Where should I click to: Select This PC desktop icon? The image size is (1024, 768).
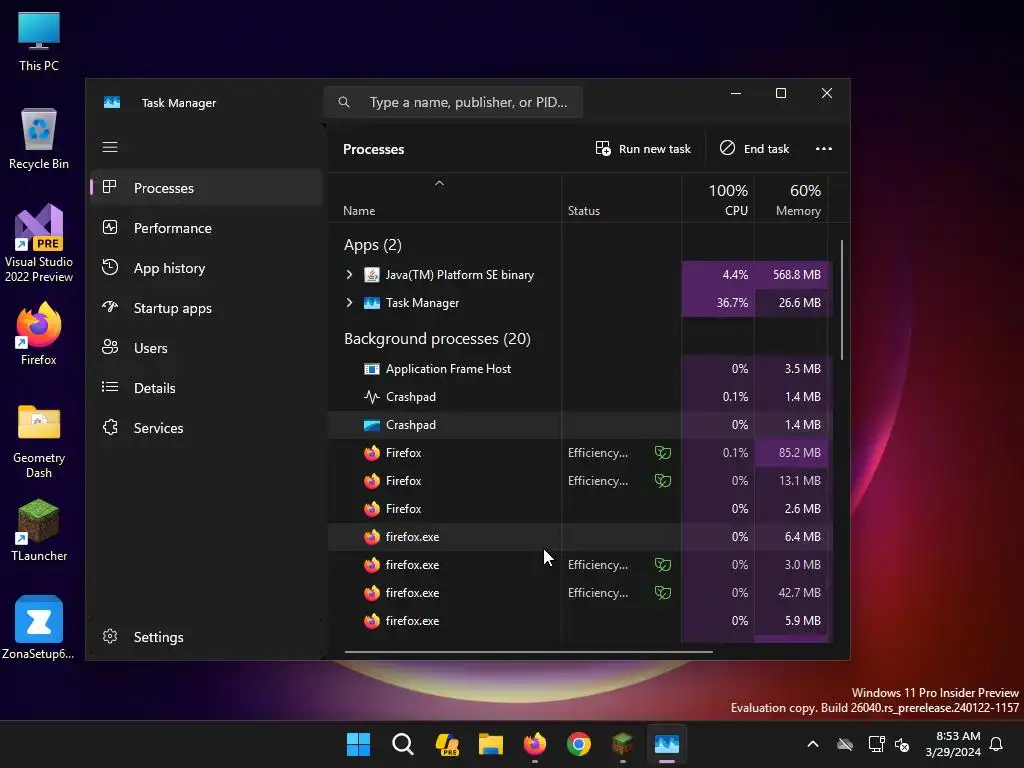(x=39, y=42)
